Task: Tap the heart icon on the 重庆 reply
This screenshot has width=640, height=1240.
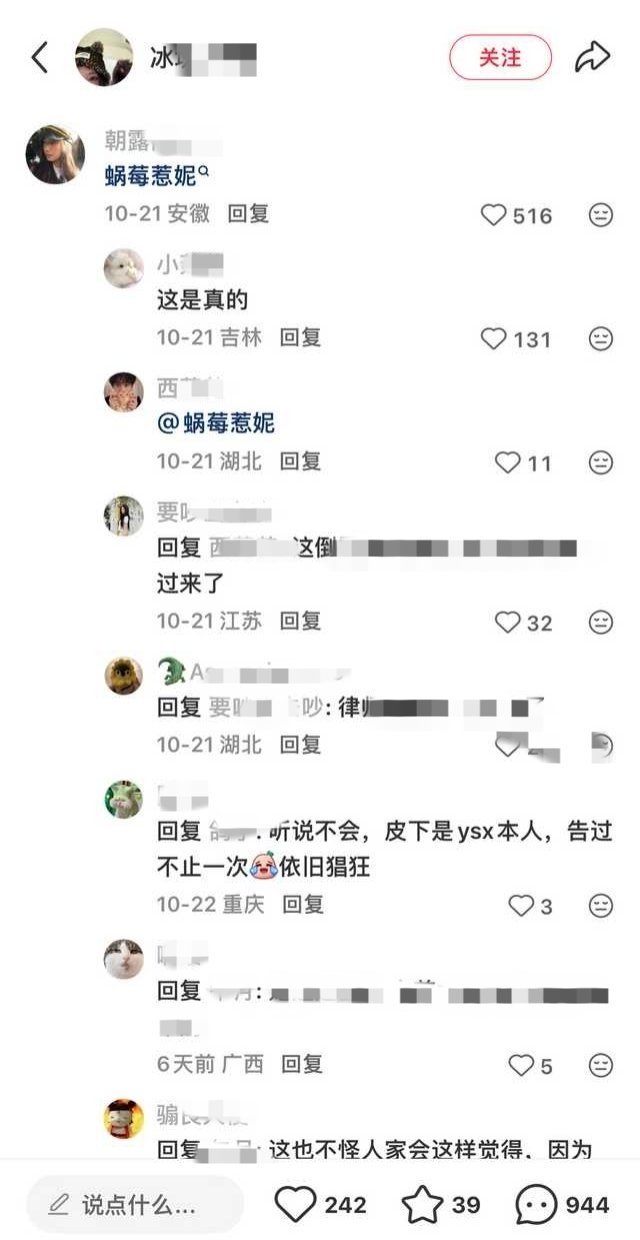Action: [521, 906]
